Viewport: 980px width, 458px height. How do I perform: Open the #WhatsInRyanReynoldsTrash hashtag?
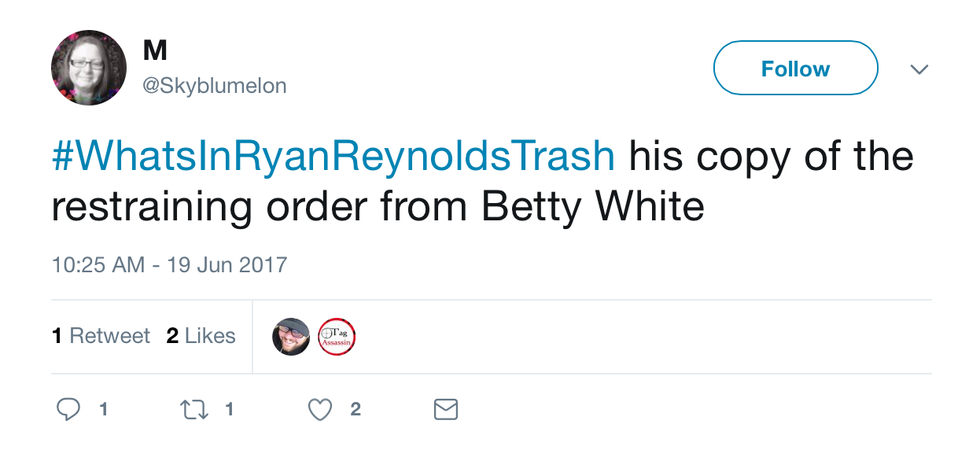point(333,158)
